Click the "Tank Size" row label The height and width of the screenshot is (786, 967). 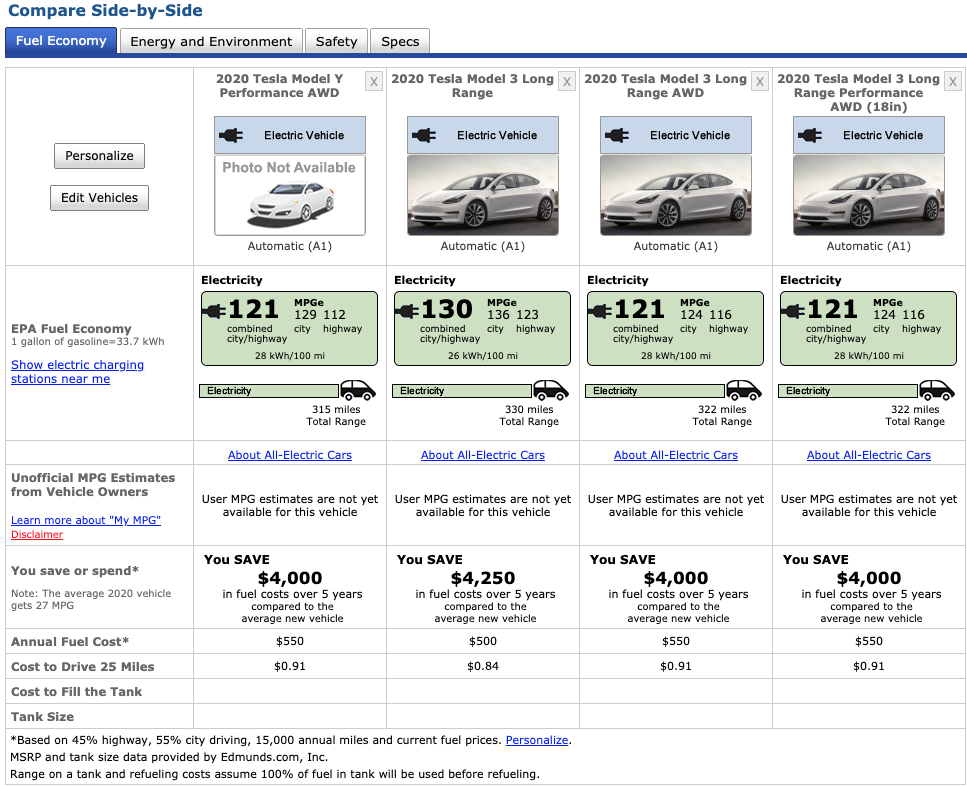(x=43, y=716)
